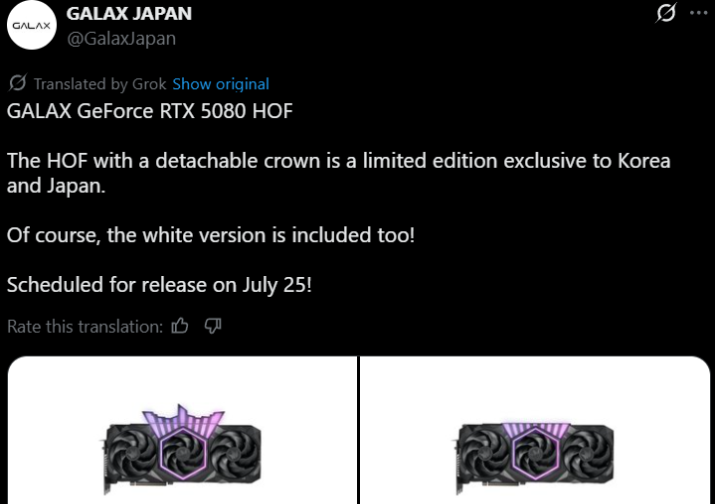This screenshot has width=715, height=504.
Task: Open the left image with raised crown GPU
Action: click(x=182, y=430)
